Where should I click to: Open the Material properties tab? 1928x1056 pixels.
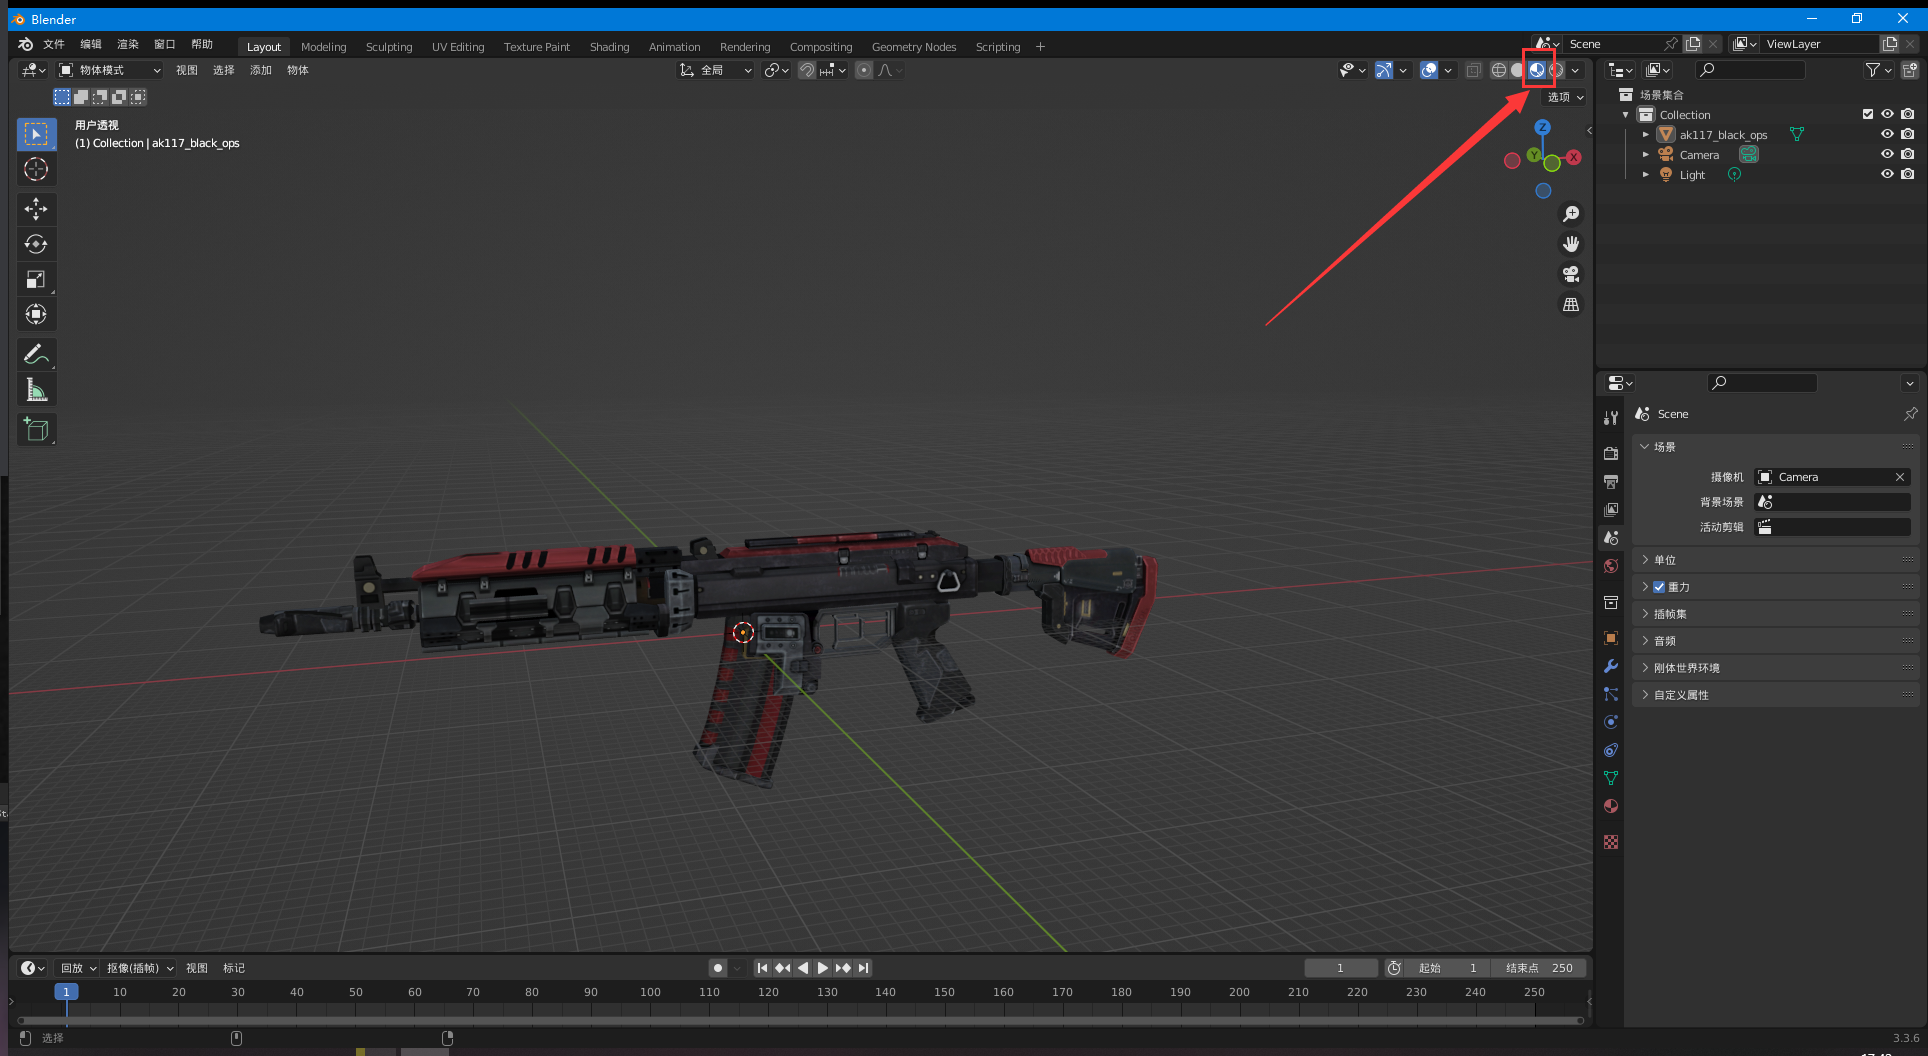pos(1610,806)
